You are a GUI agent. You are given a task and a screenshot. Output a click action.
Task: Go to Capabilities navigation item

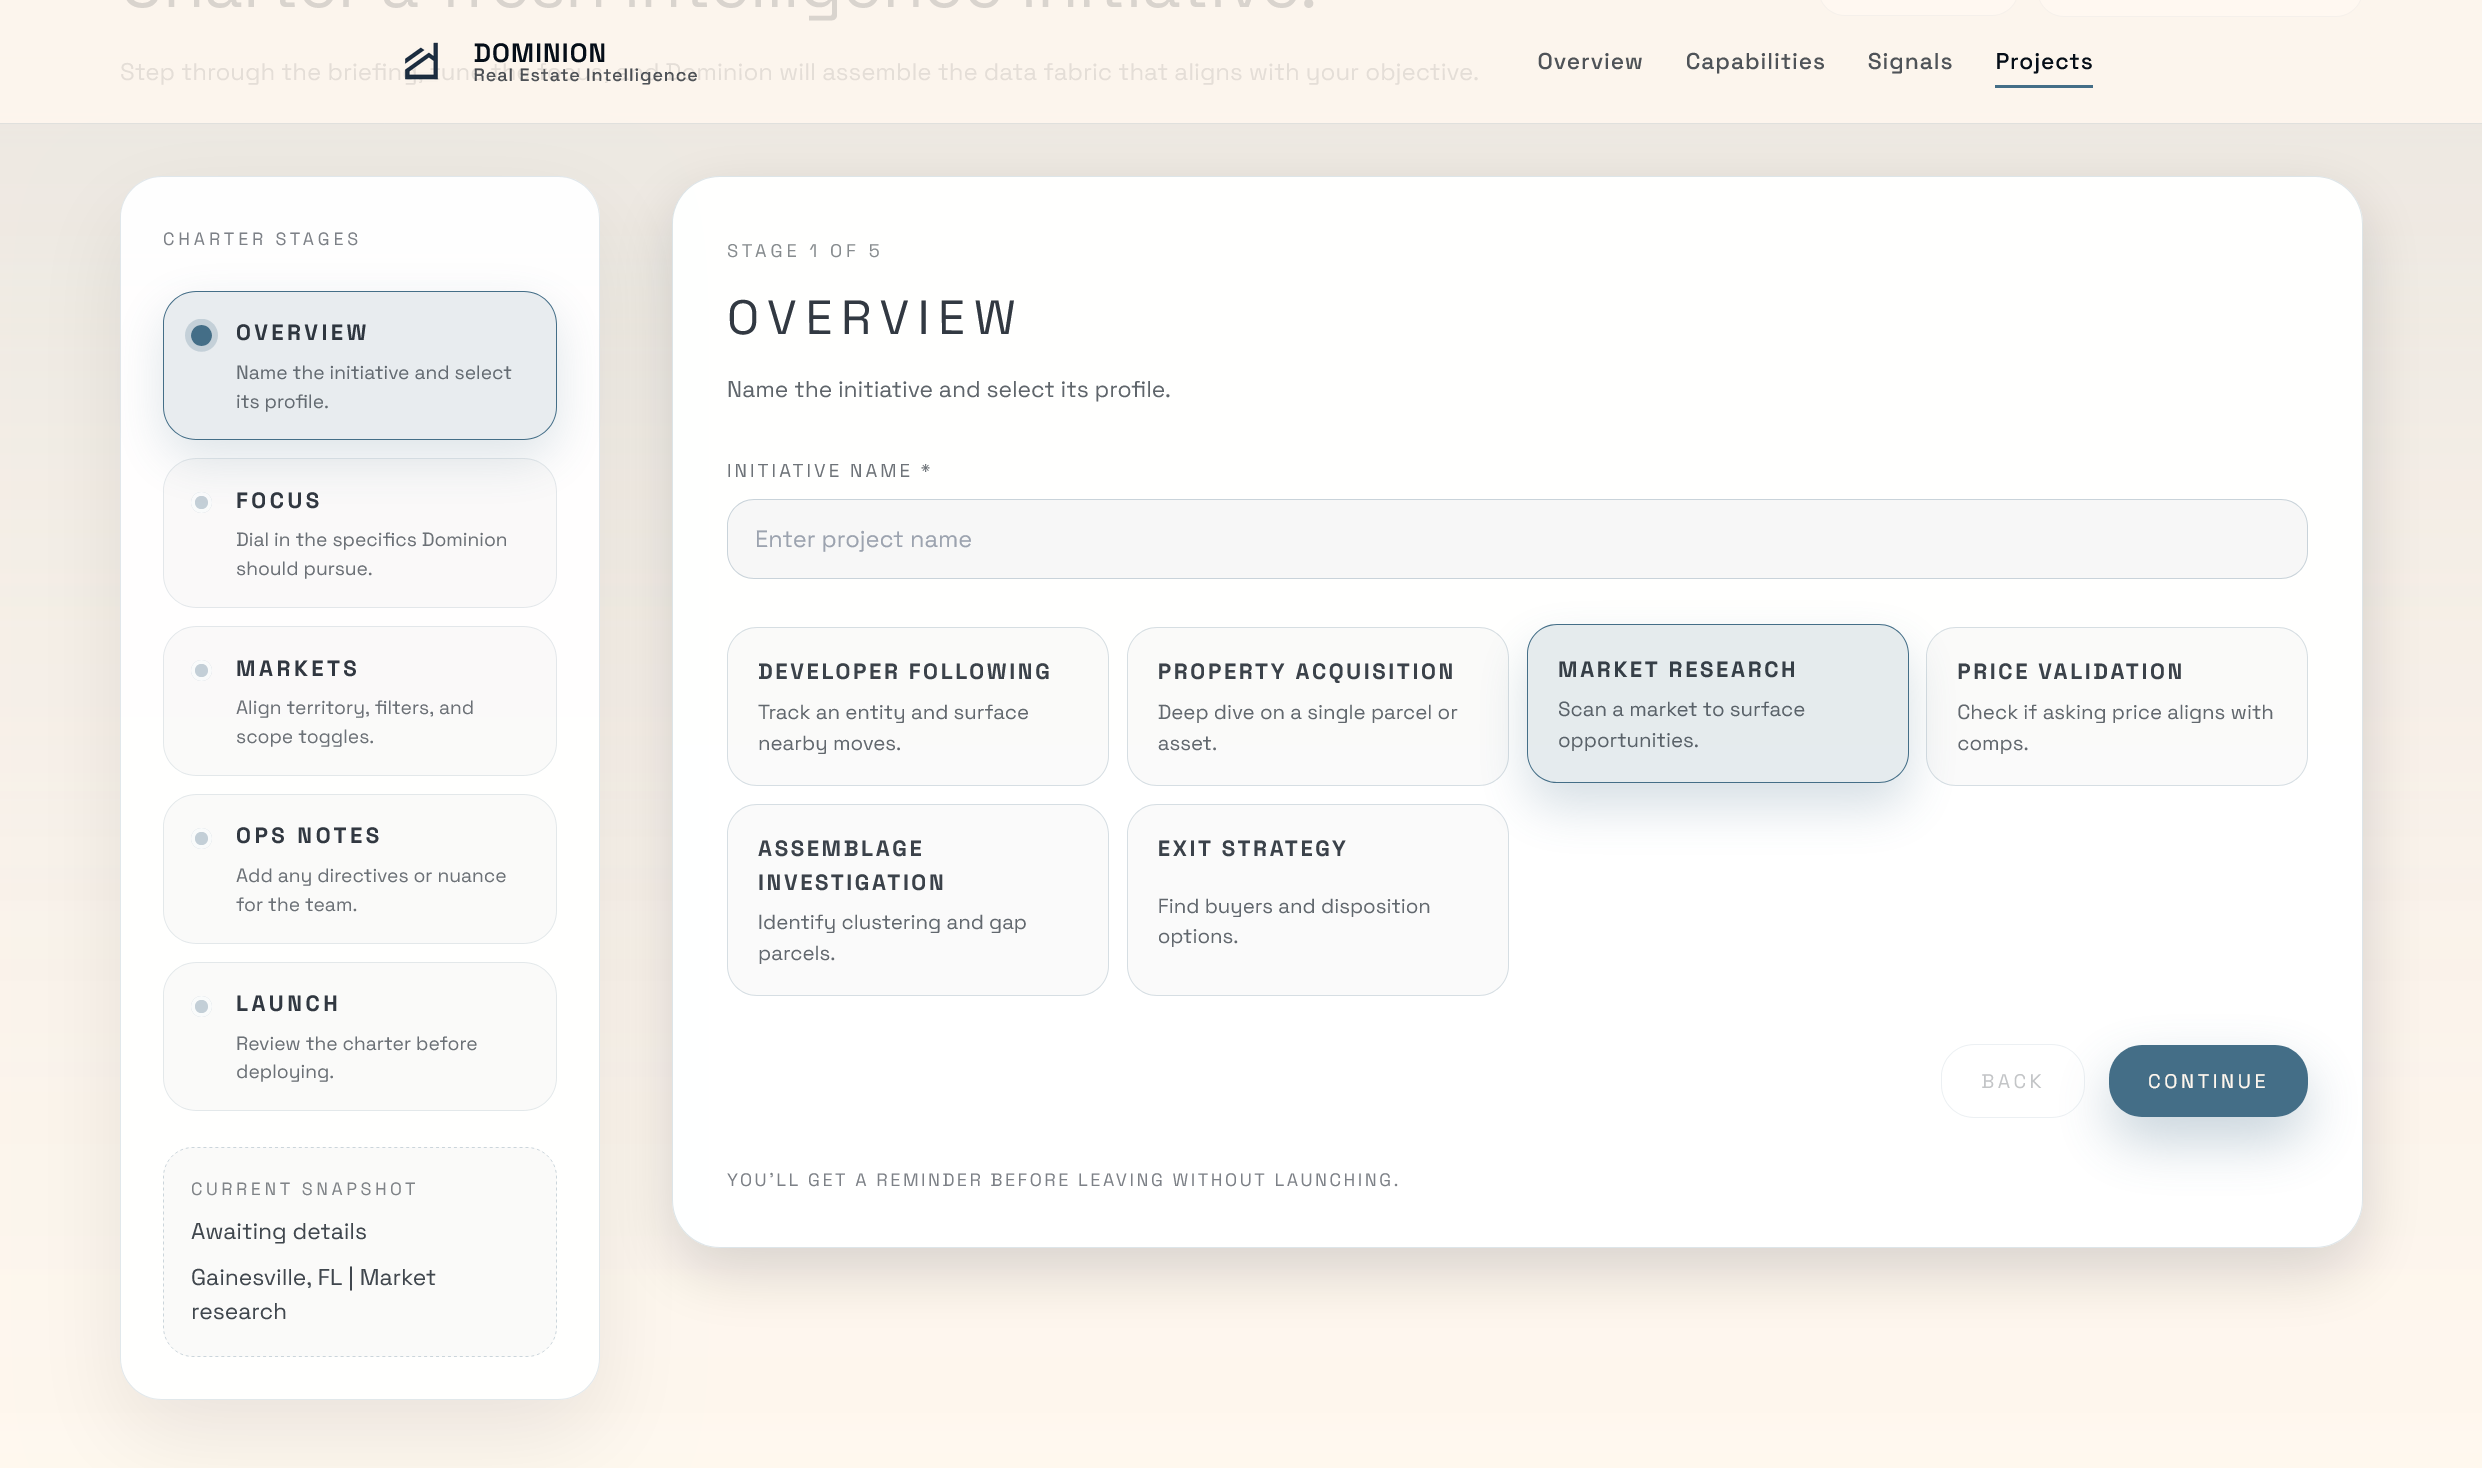point(1754,62)
